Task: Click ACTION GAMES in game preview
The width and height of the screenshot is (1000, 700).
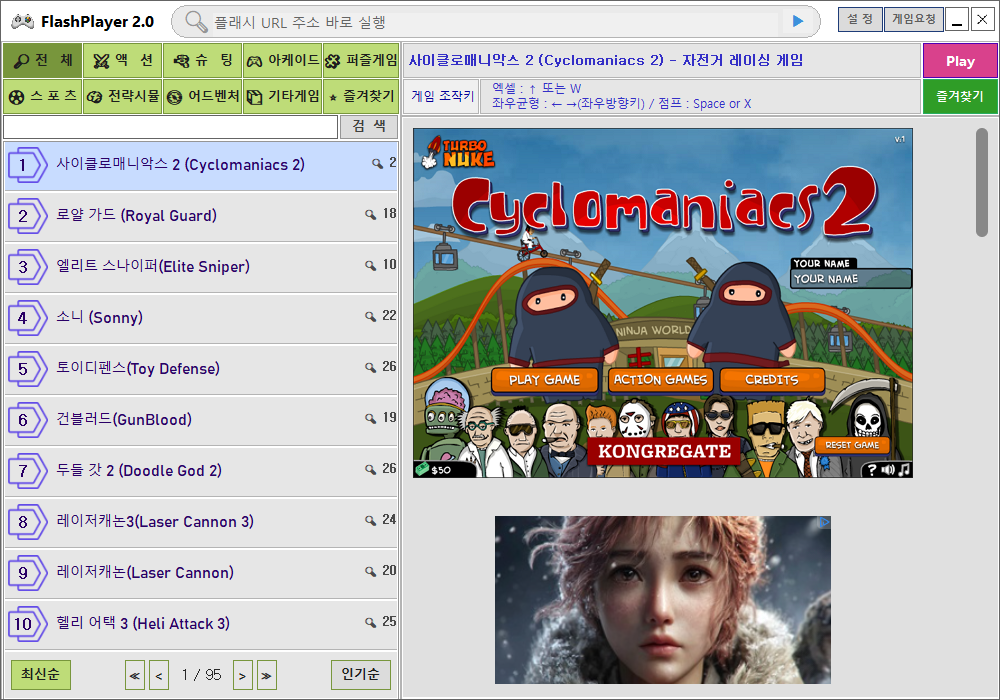Action: (660, 380)
